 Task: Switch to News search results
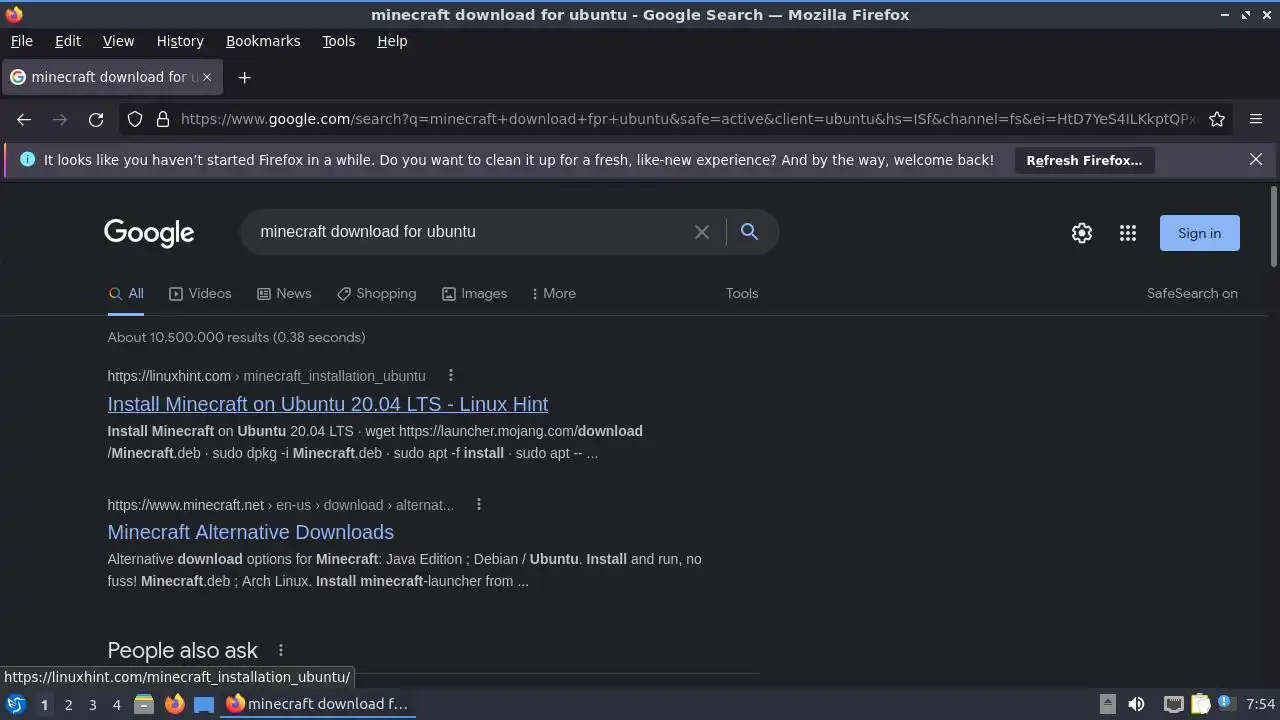tap(284, 293)
